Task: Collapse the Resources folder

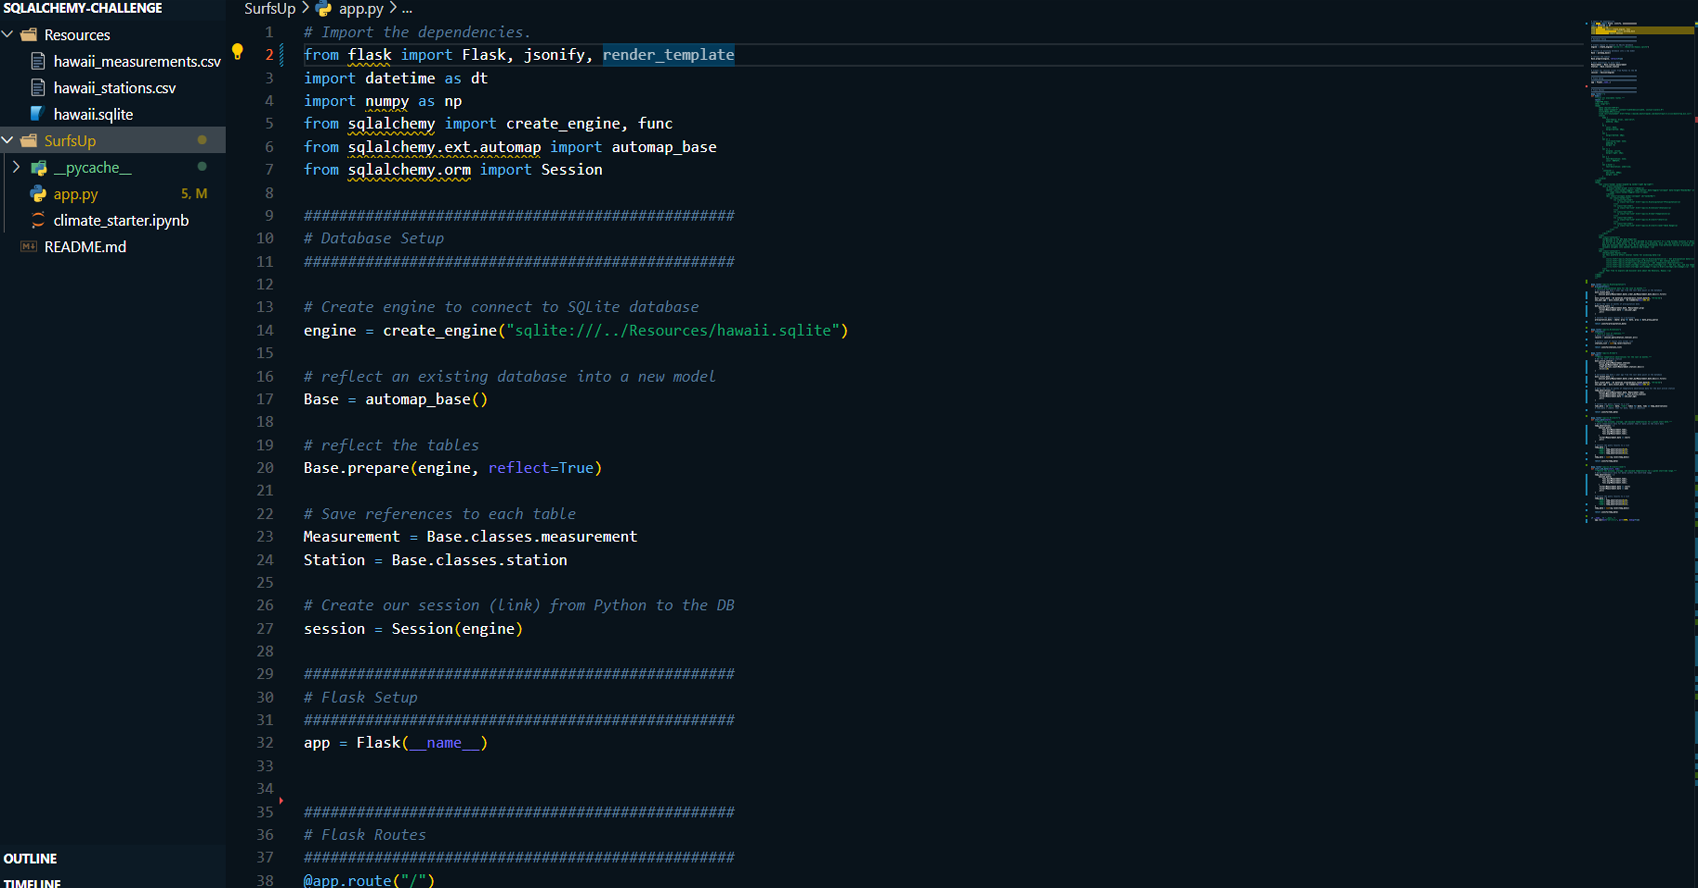Action: pos(8,35)
